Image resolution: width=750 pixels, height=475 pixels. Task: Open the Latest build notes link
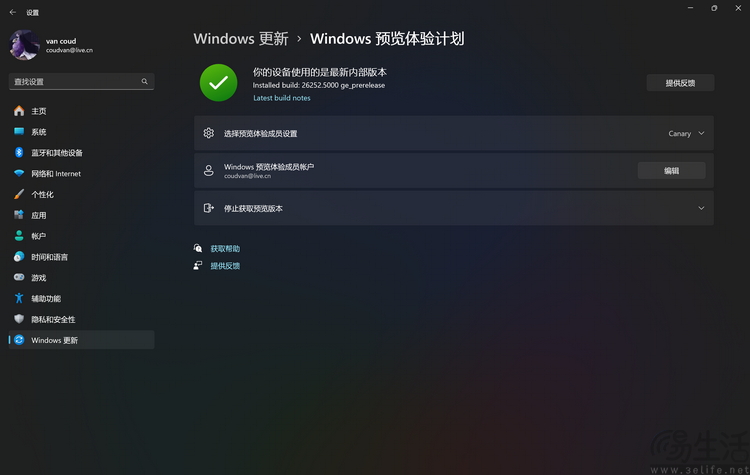click(x=282, y=98)
